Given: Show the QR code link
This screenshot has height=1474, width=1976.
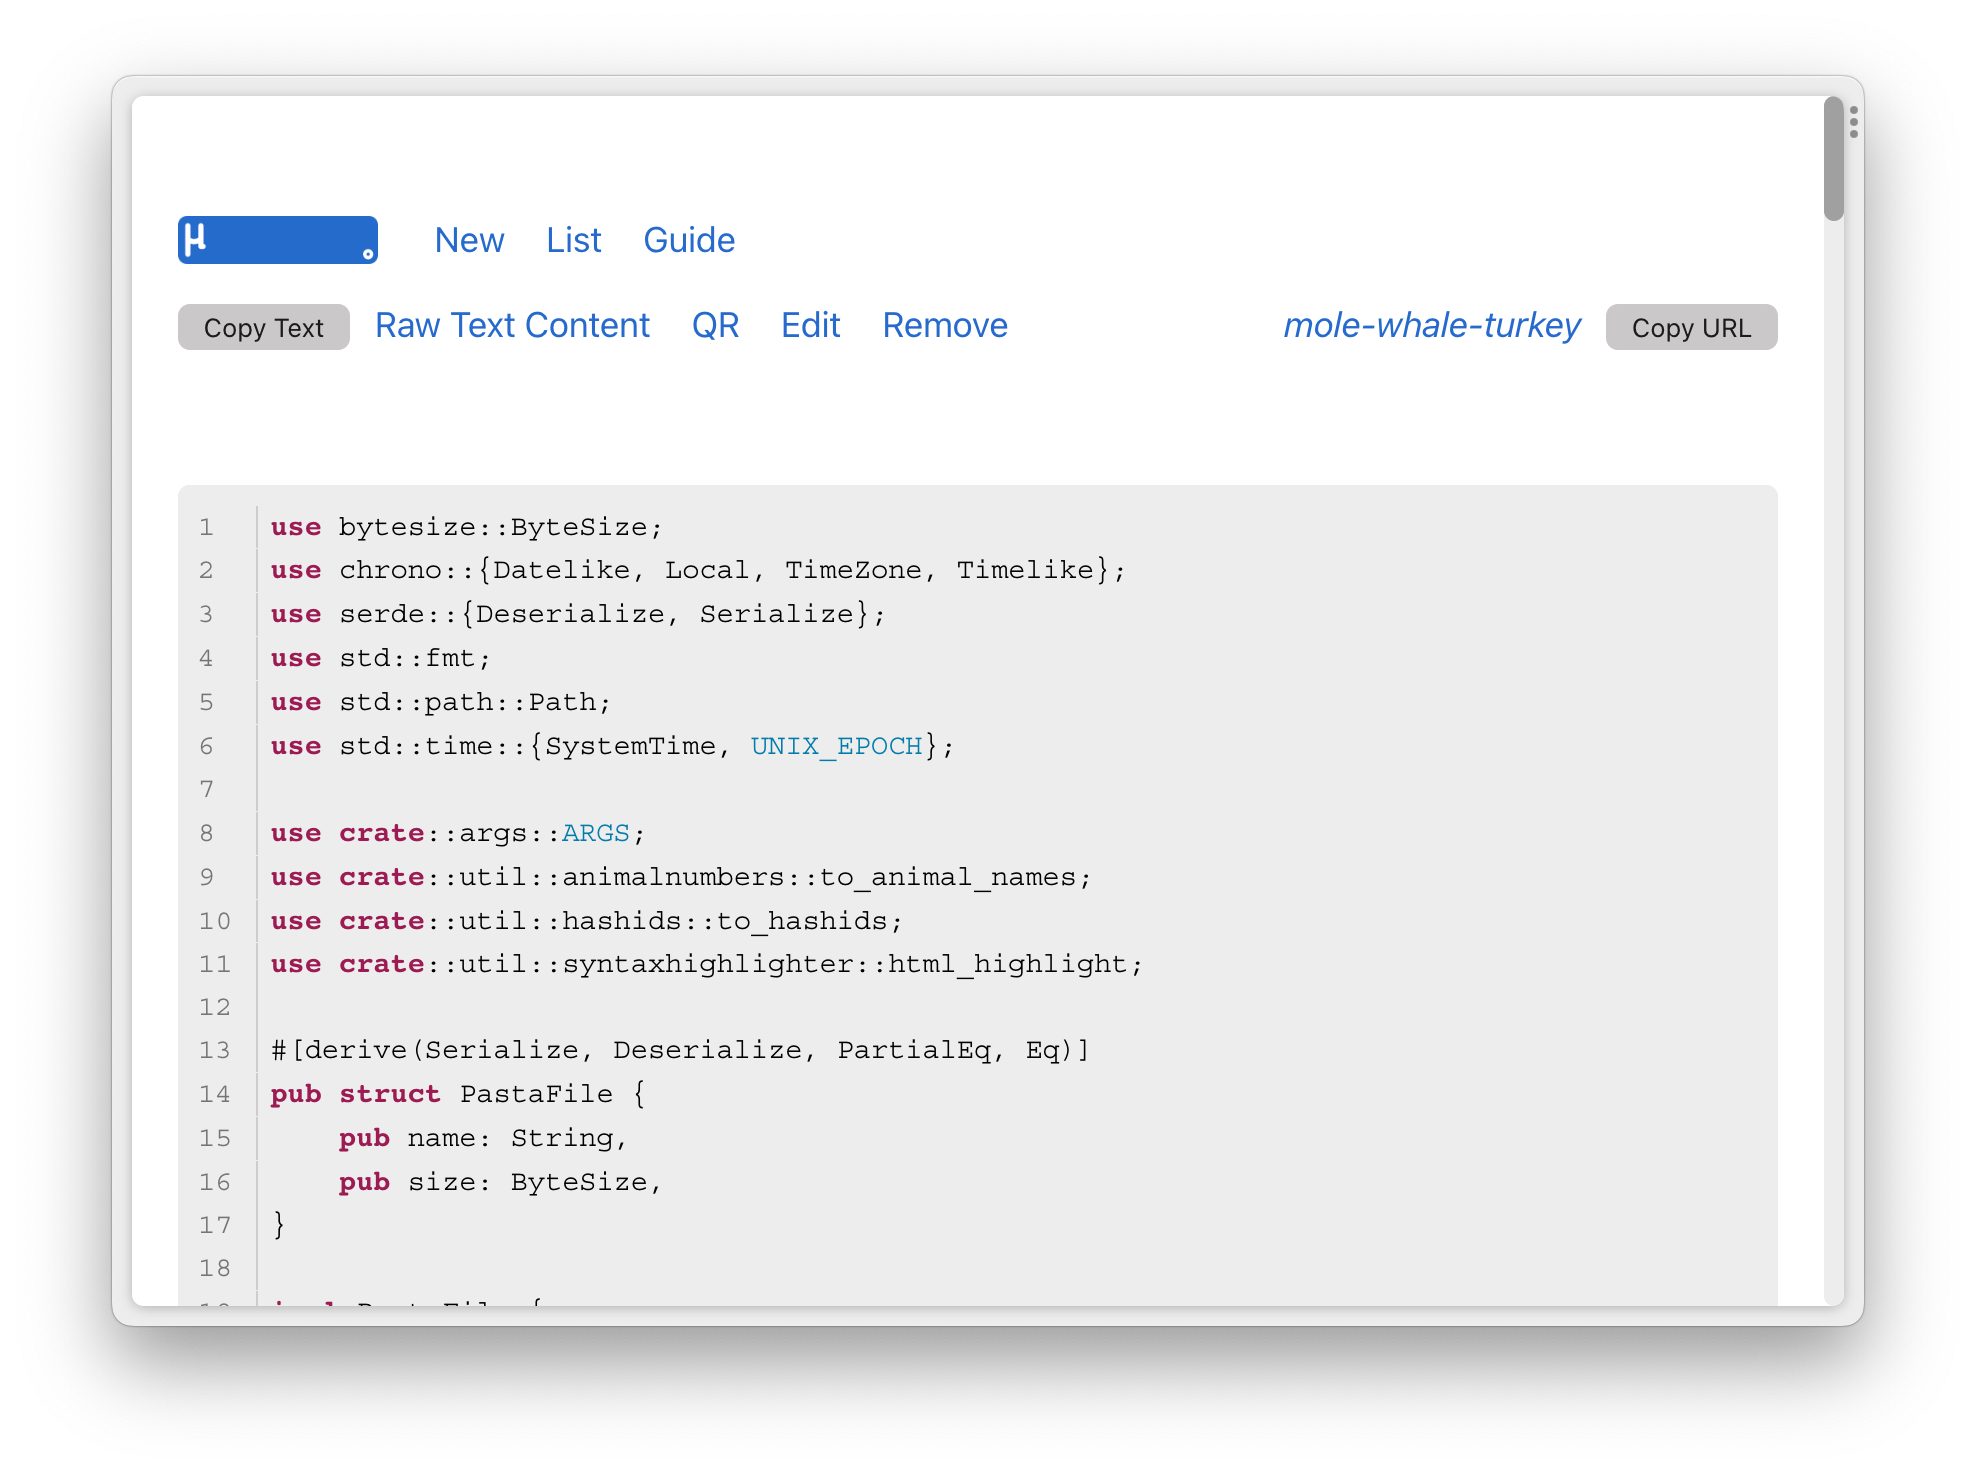Looking at the screenshot, I should pyautogui.click(x=715, y=326).
